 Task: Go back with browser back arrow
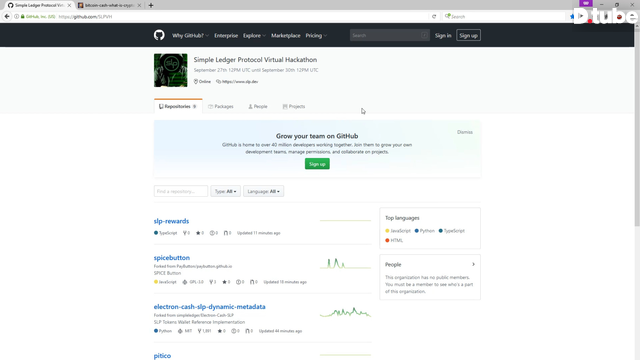[x=7, y=16]
